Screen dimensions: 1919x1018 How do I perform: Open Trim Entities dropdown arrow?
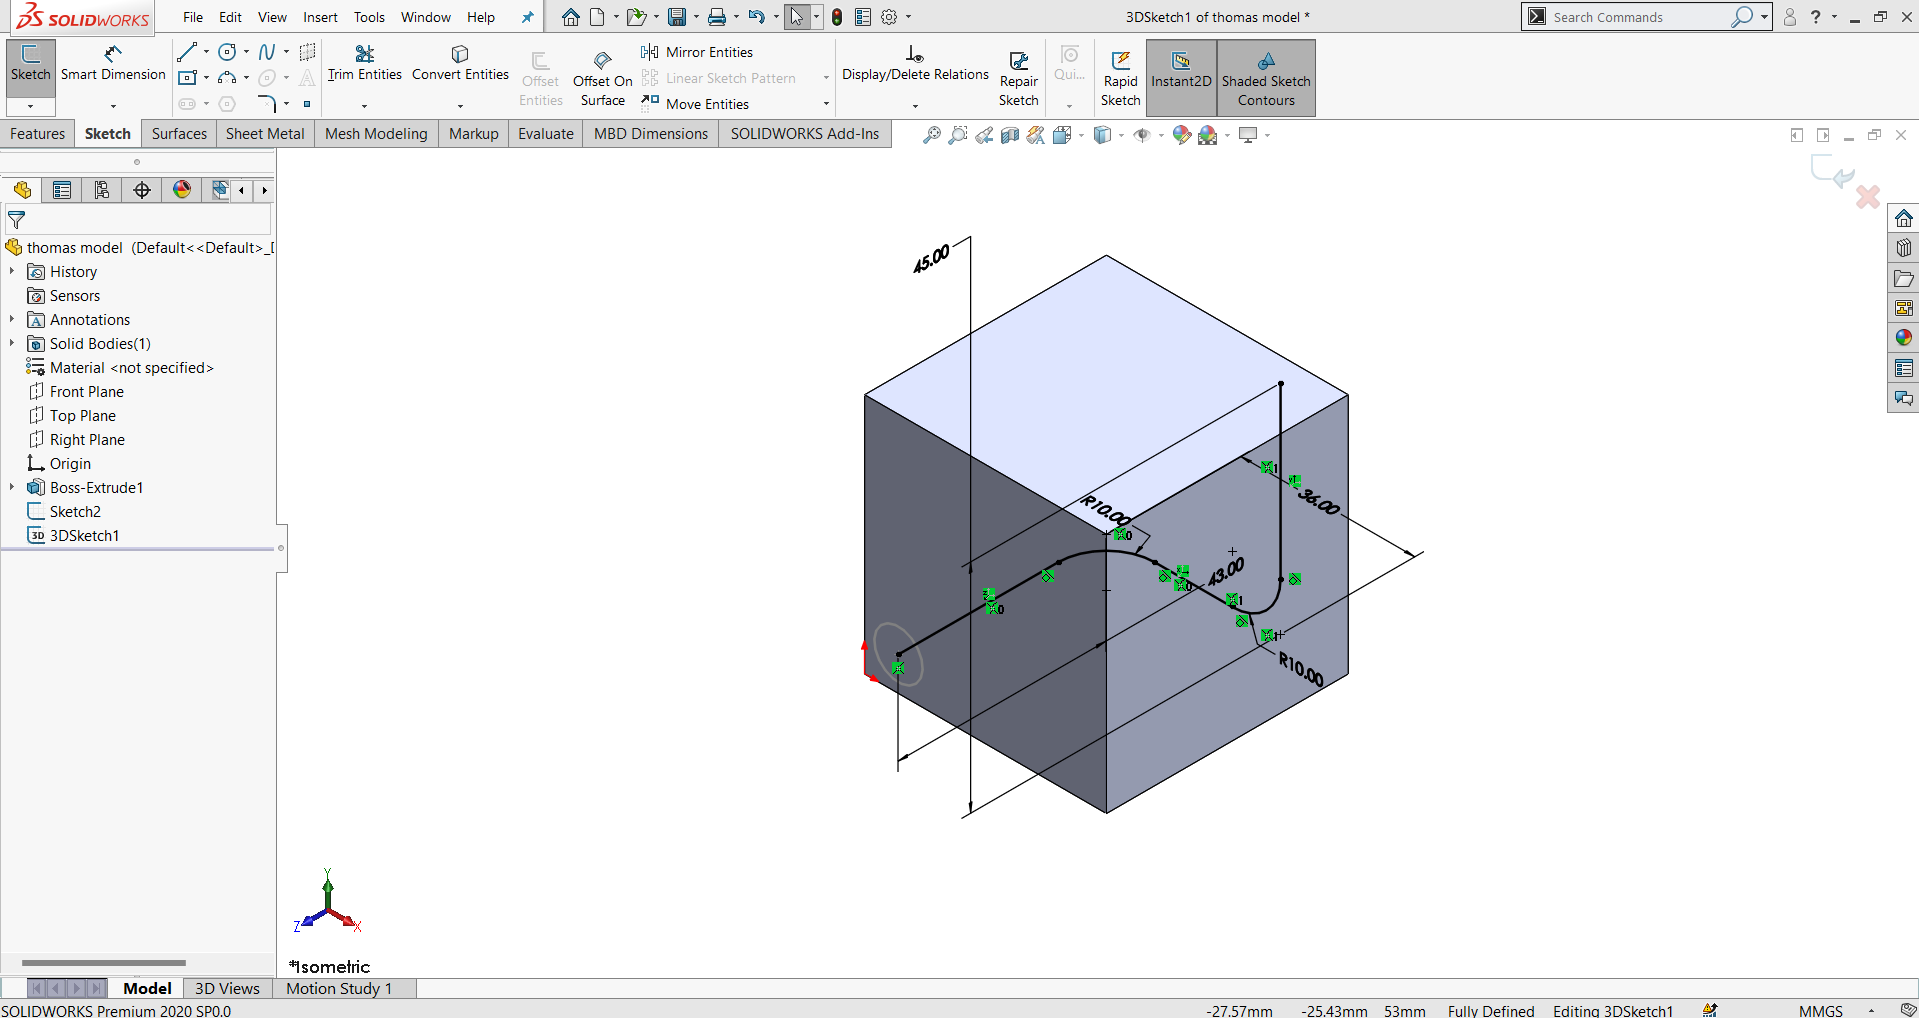pyautogui.click(x=364, y=106)
